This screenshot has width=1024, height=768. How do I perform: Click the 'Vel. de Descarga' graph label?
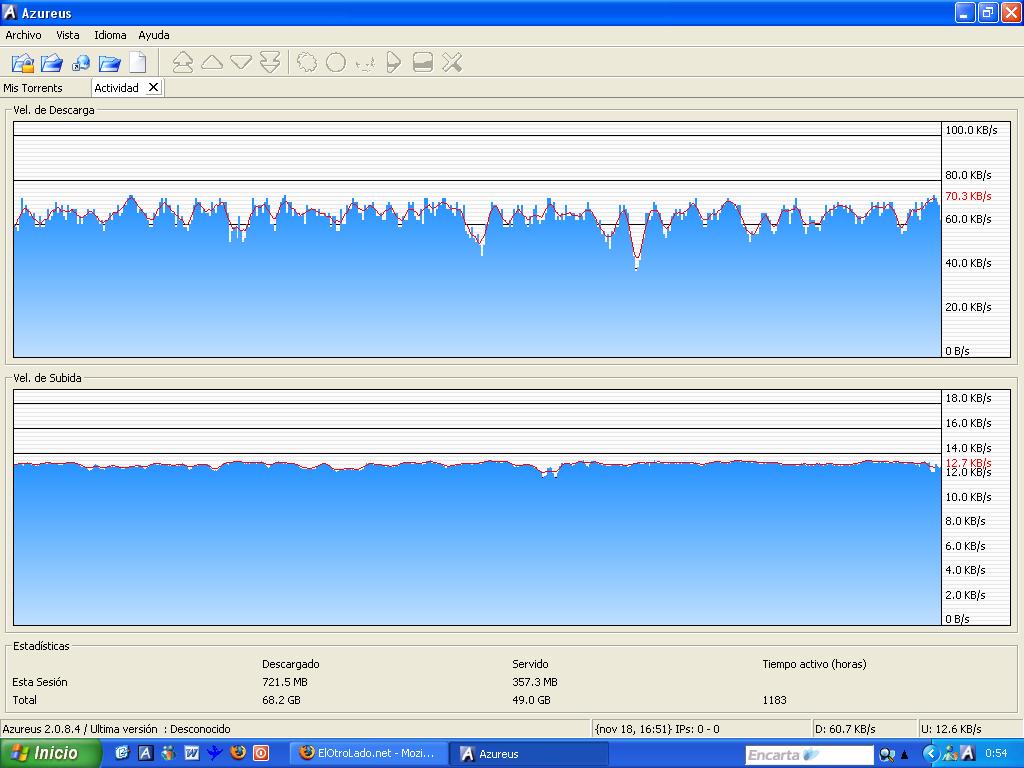(x=54, y=110)
